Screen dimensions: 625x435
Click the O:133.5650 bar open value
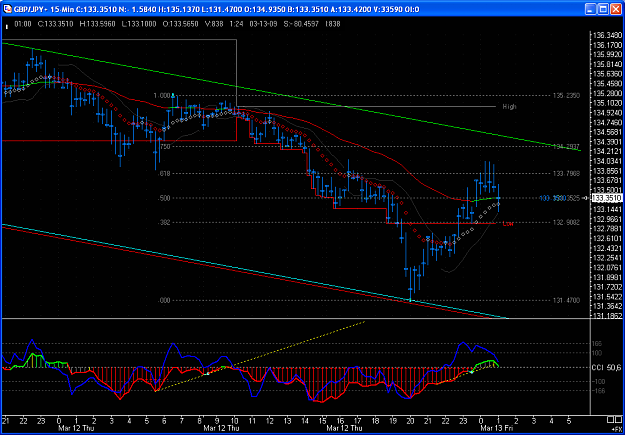point(181,24)
